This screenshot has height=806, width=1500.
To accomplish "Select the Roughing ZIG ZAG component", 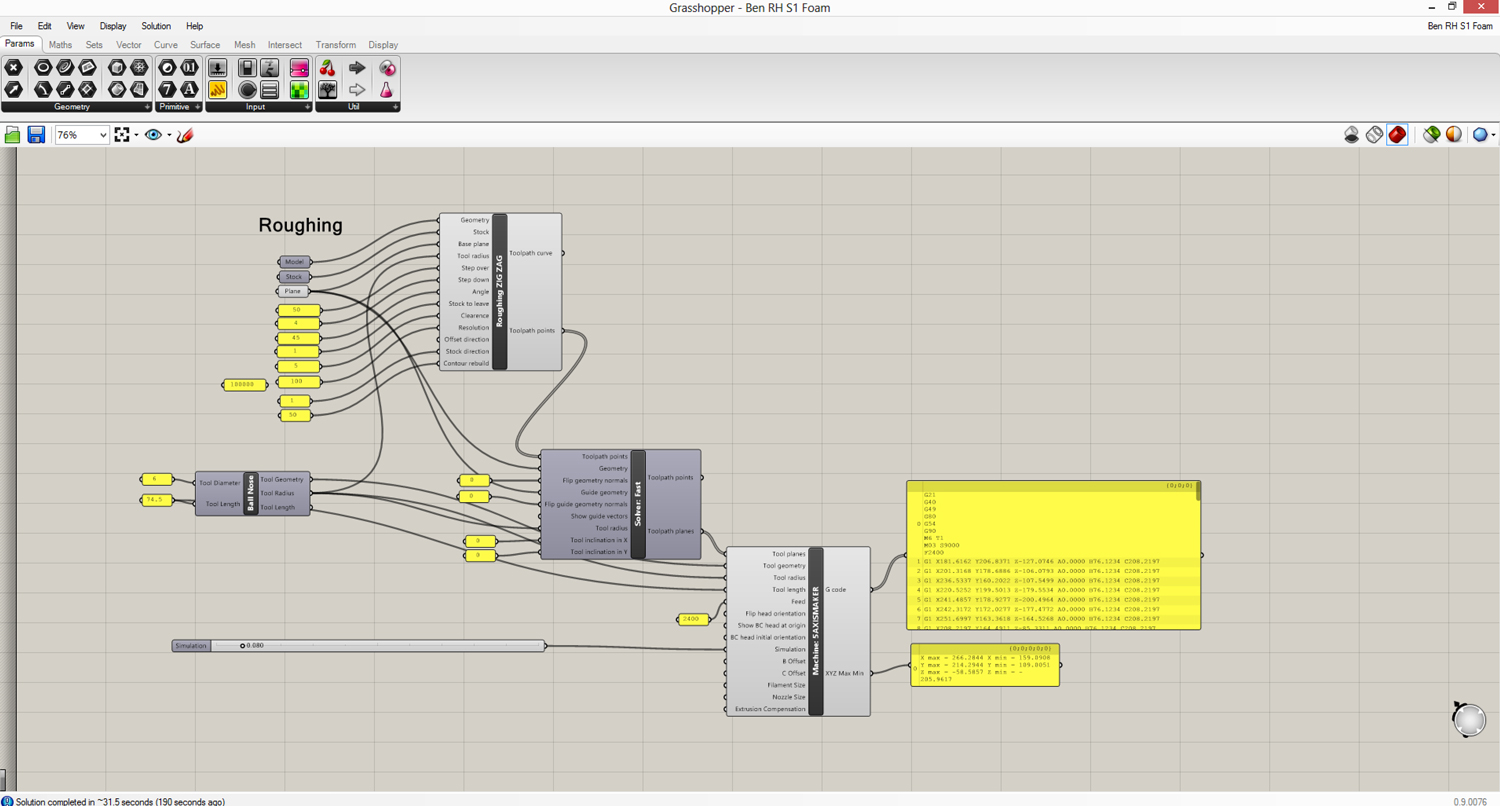I will (x=500, y=291).
